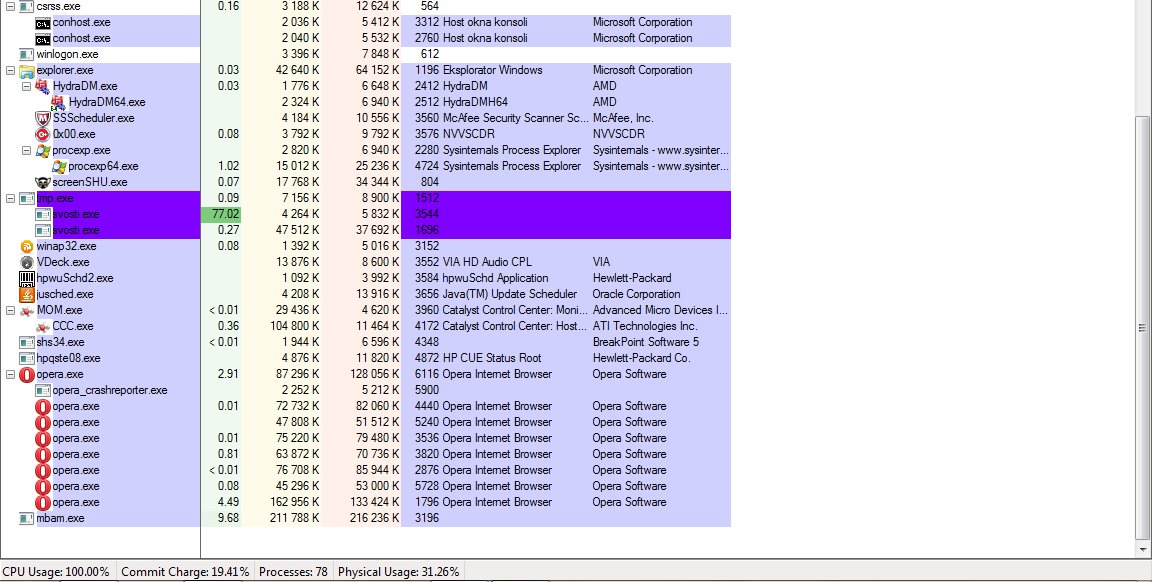
Task: Click the 'Physical Usage: 31.26%' status entry
Action: coord(398,572)
